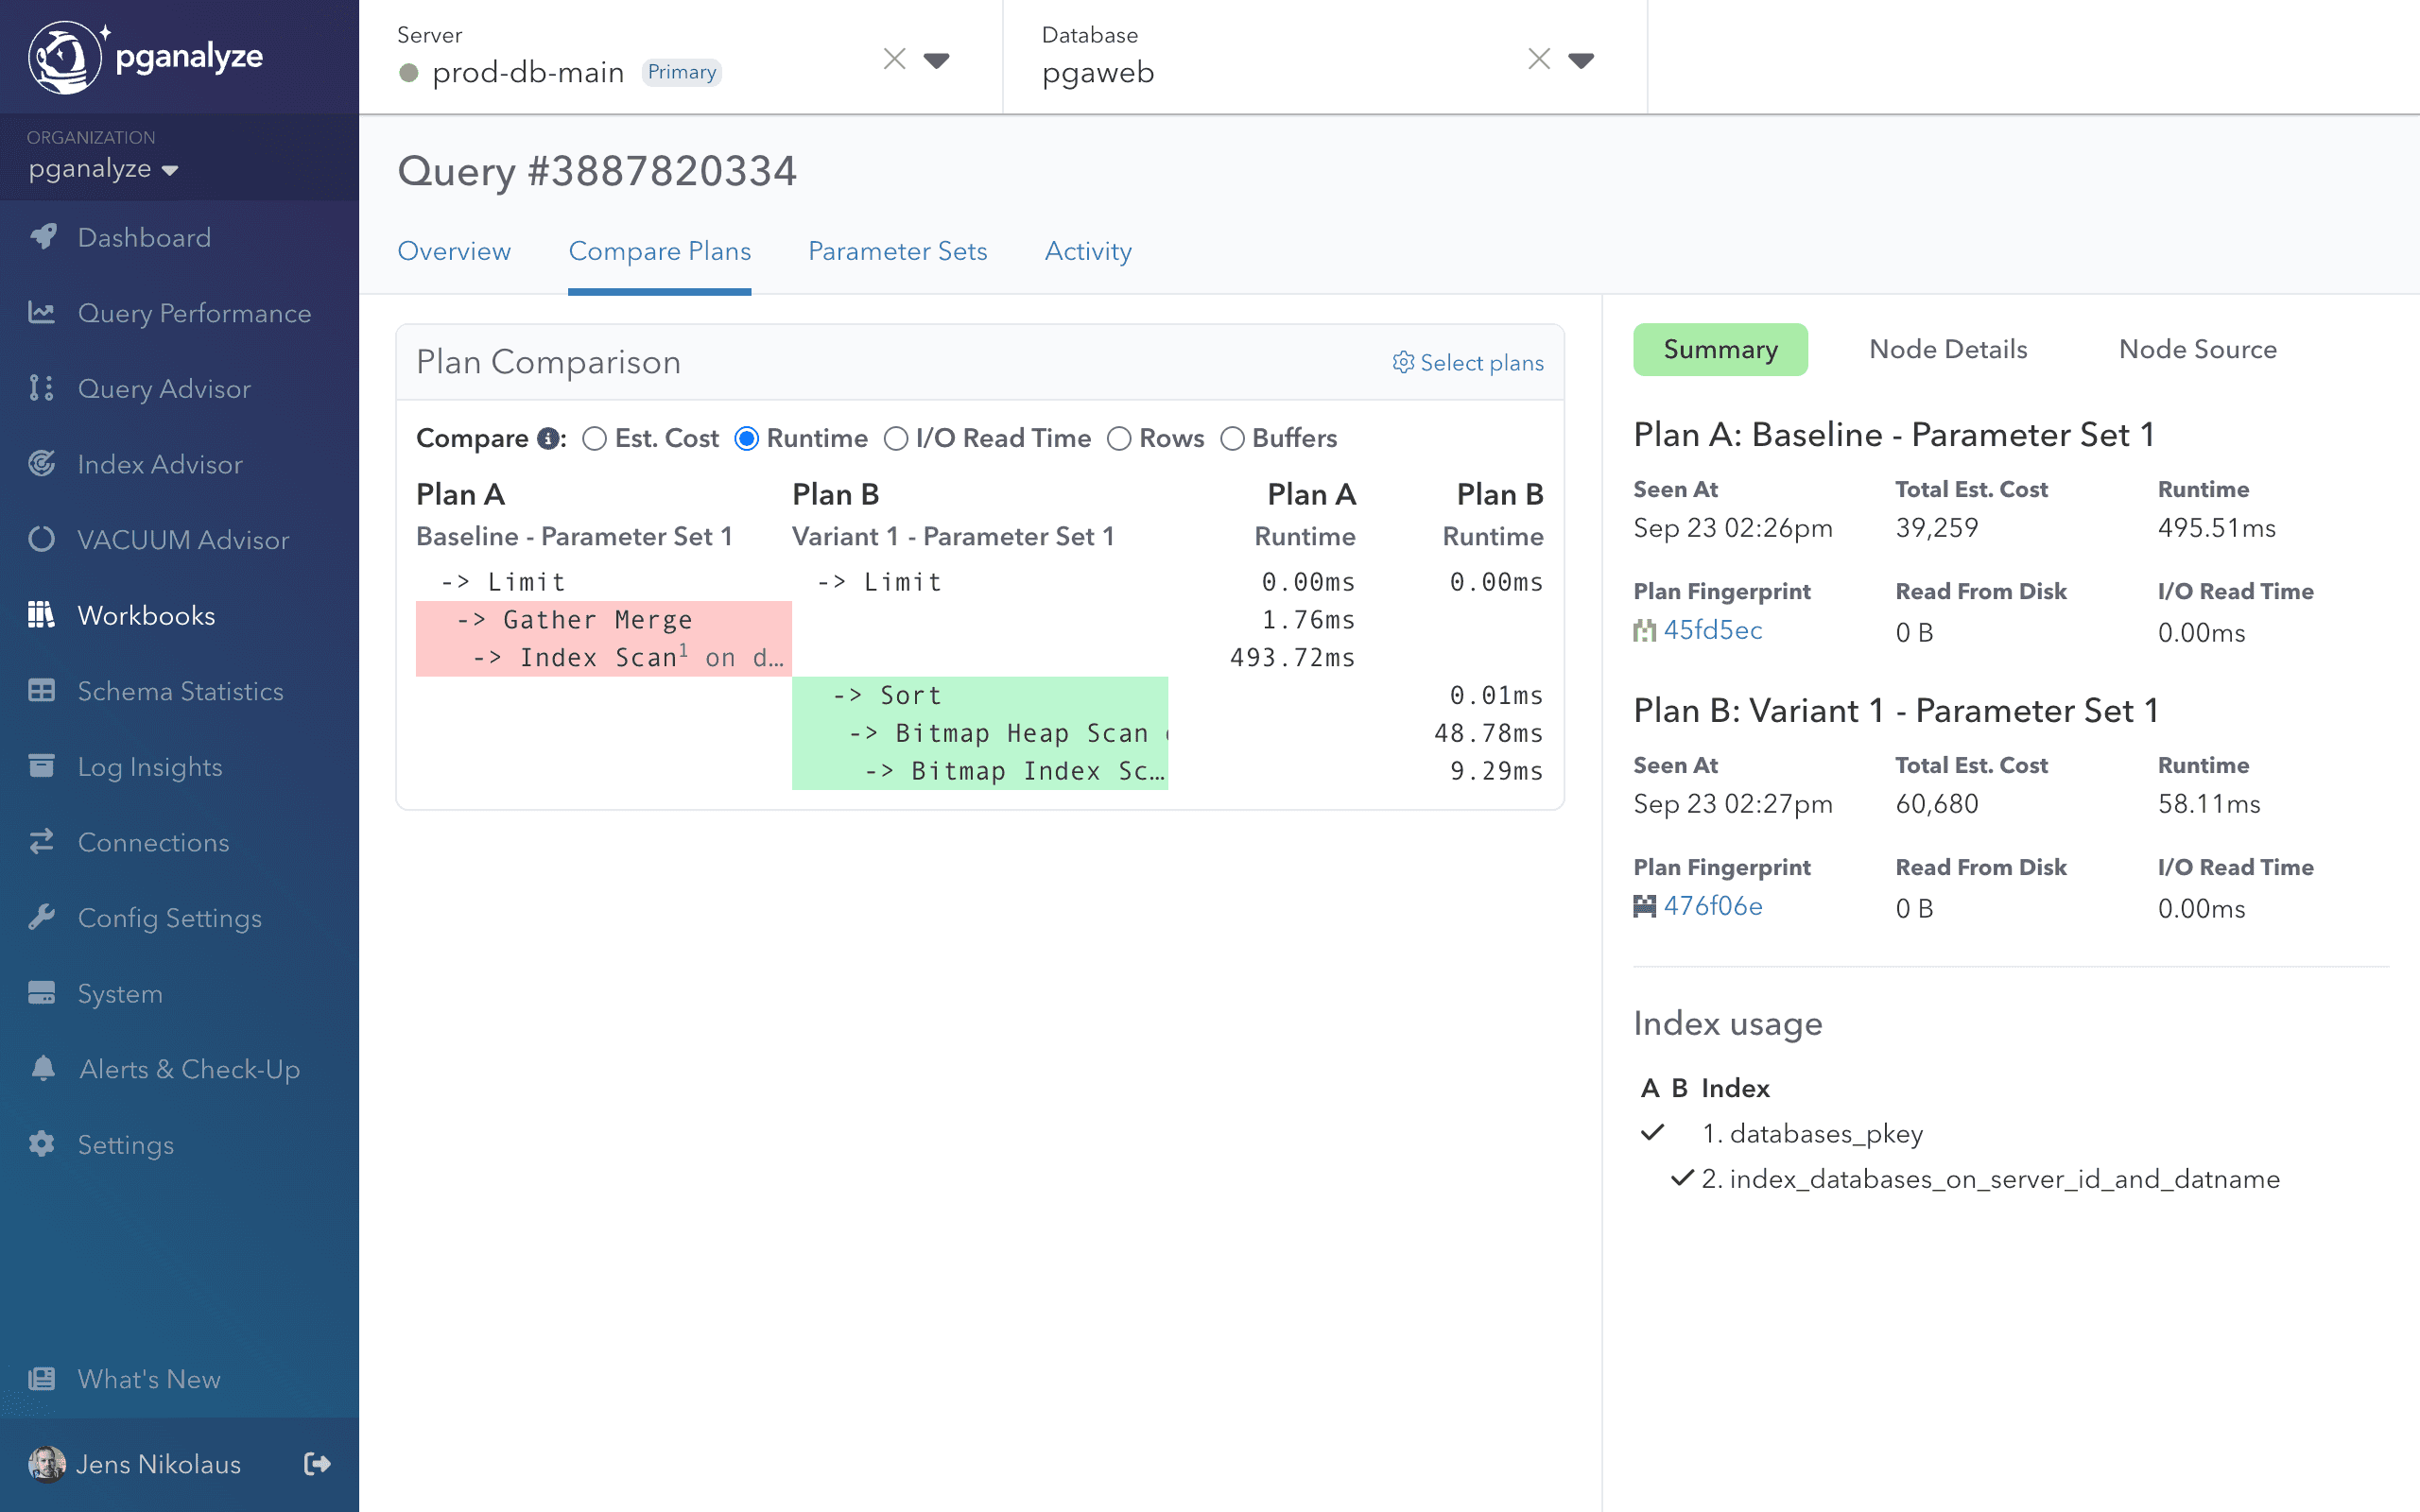This screenshot has width=2420, height=1512.
Task: Open VACUUM Advisor circle icon
Action: click(x=42, y=540)
